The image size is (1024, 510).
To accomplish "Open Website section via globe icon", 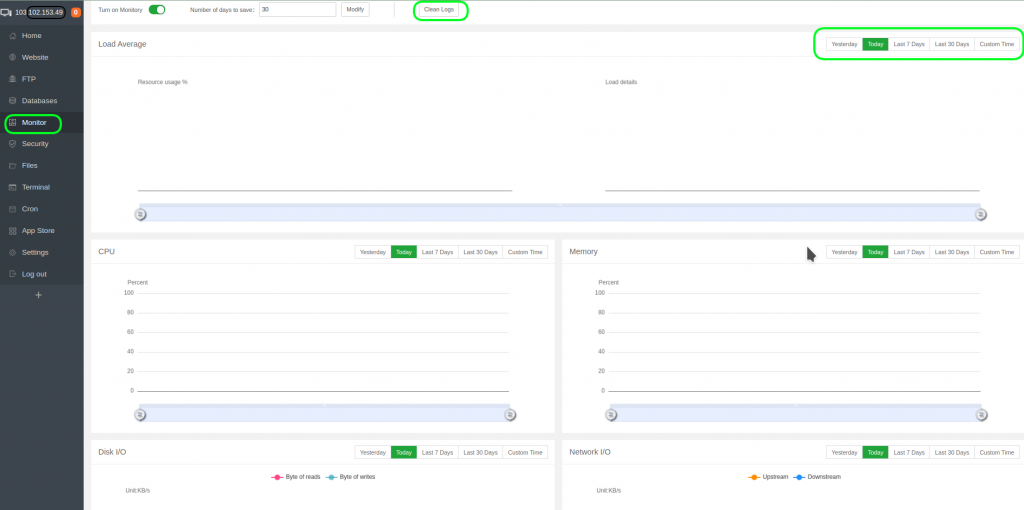I will click(12, 57).
